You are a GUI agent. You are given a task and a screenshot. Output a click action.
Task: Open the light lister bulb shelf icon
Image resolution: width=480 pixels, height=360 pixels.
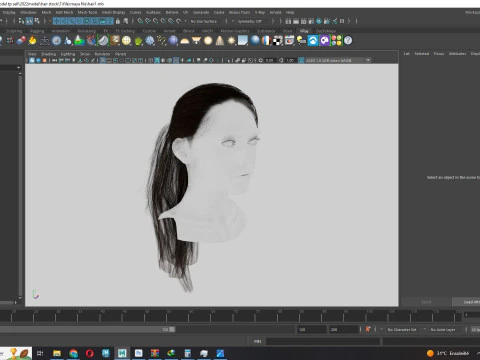[x=301, y=41]
